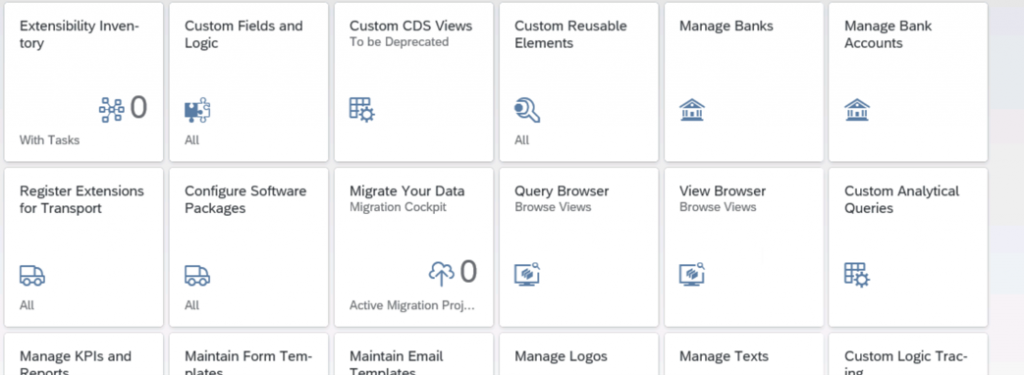Viewport: 1024px width, 375px height.
Task: Click the Extensibility Inventory network icon
Action: 112,110
